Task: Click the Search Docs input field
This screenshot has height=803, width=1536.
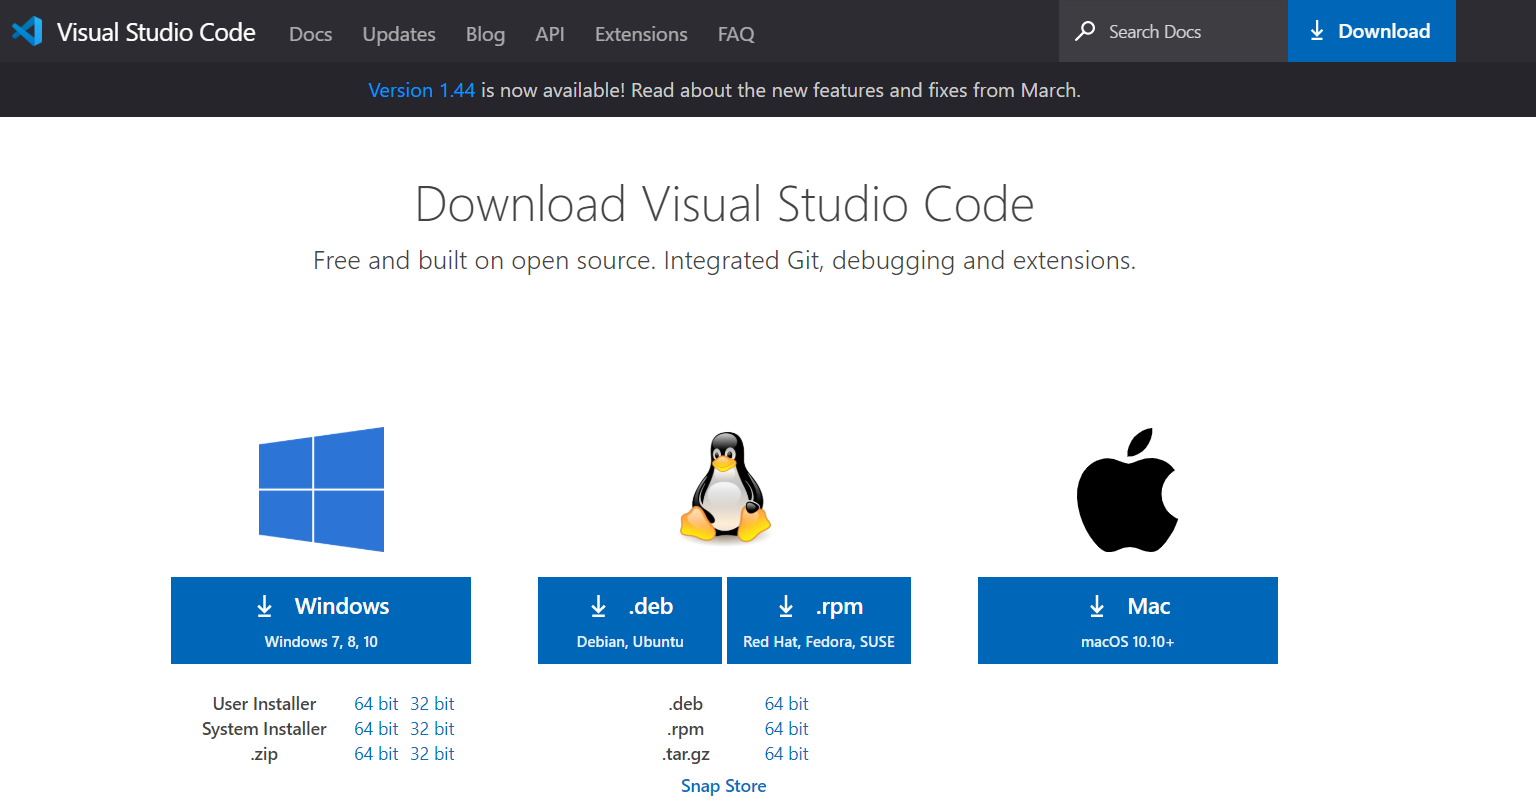Action: pyautogui.click(x=1173, y=31)
